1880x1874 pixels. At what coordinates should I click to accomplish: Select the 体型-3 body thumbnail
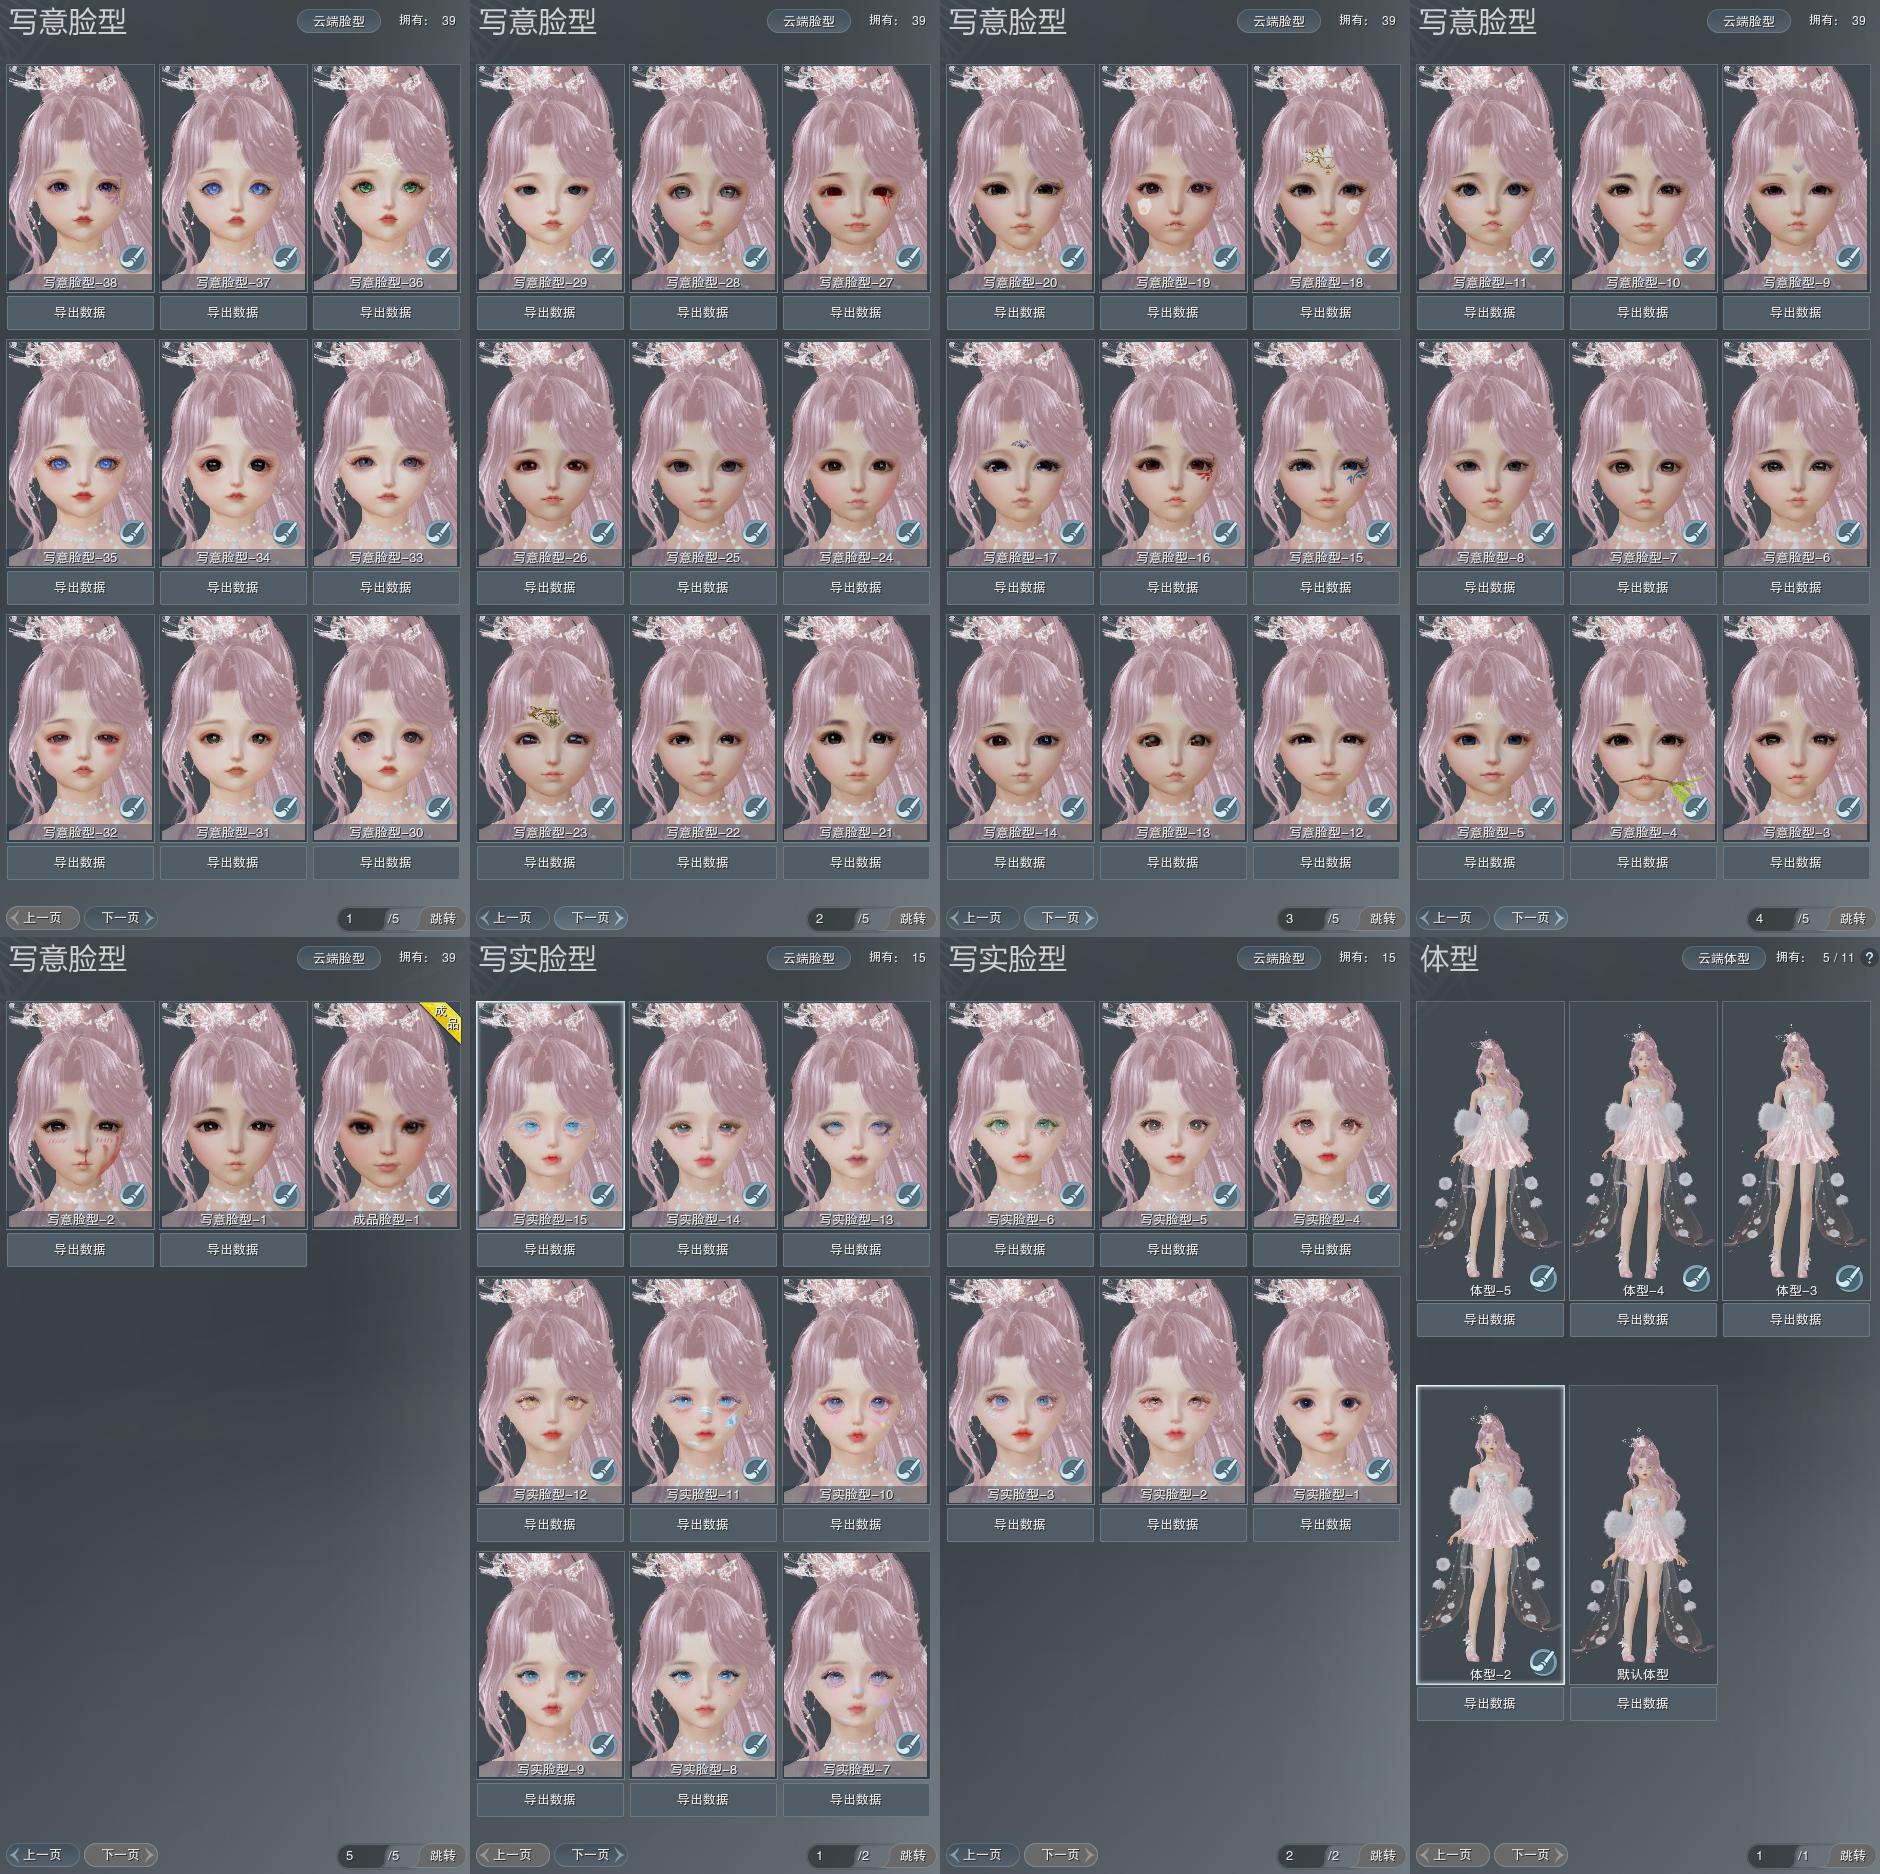(1796, 1151)
